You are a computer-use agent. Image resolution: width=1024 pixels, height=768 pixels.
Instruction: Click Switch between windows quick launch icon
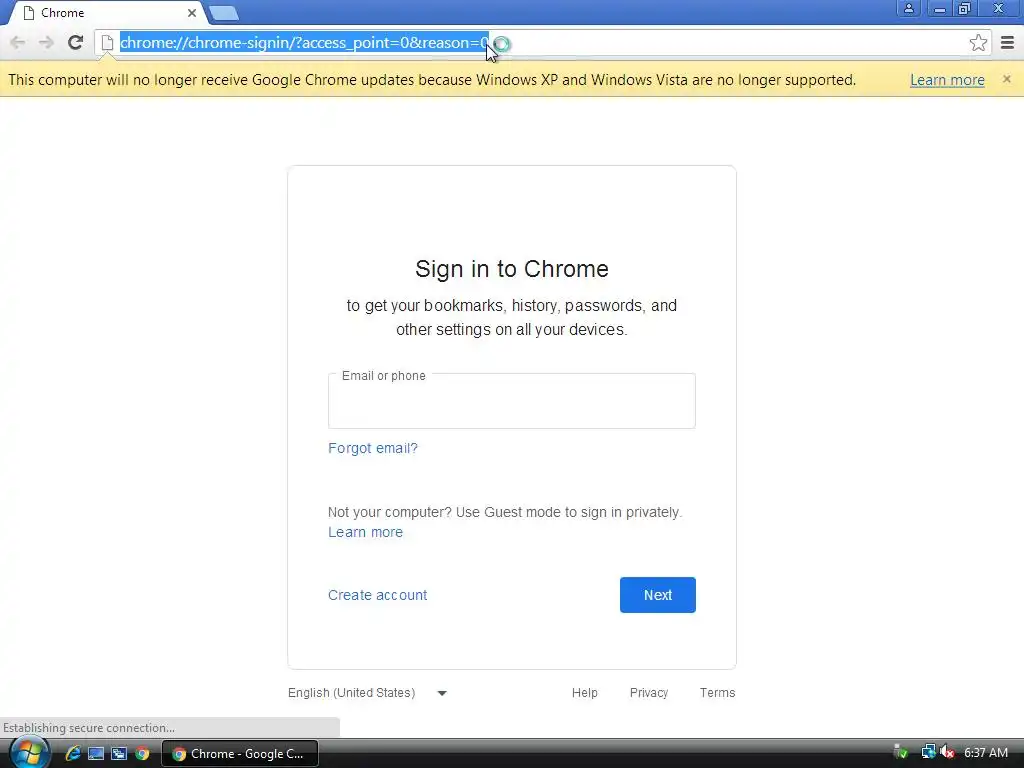pos(119,754)
